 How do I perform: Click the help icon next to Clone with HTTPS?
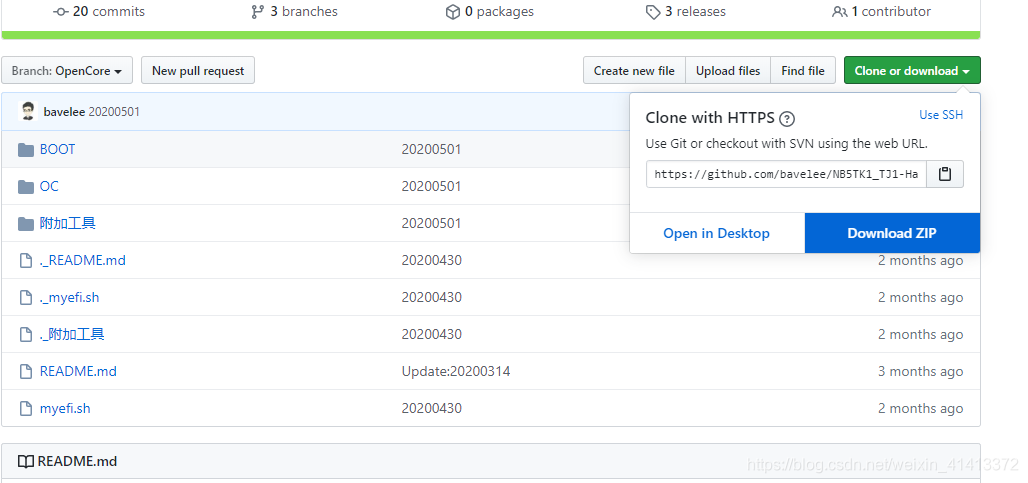click(x=787, y=119)
